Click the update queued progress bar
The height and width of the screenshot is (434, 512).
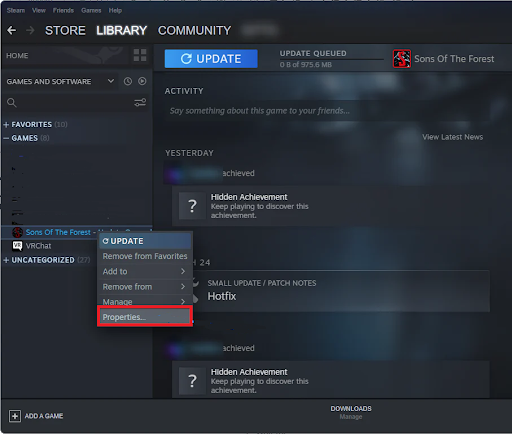coord(332,59)
